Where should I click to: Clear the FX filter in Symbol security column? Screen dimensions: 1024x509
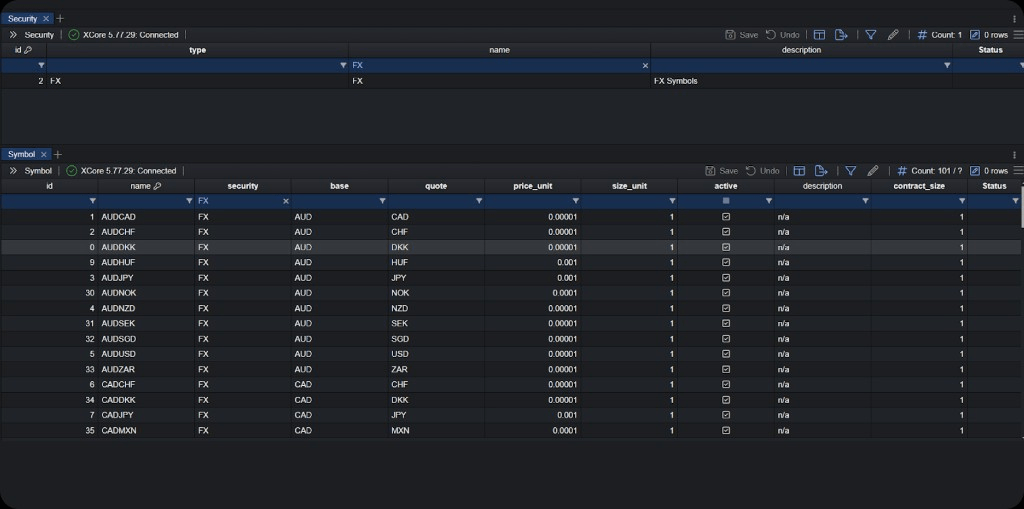[285, 201]
